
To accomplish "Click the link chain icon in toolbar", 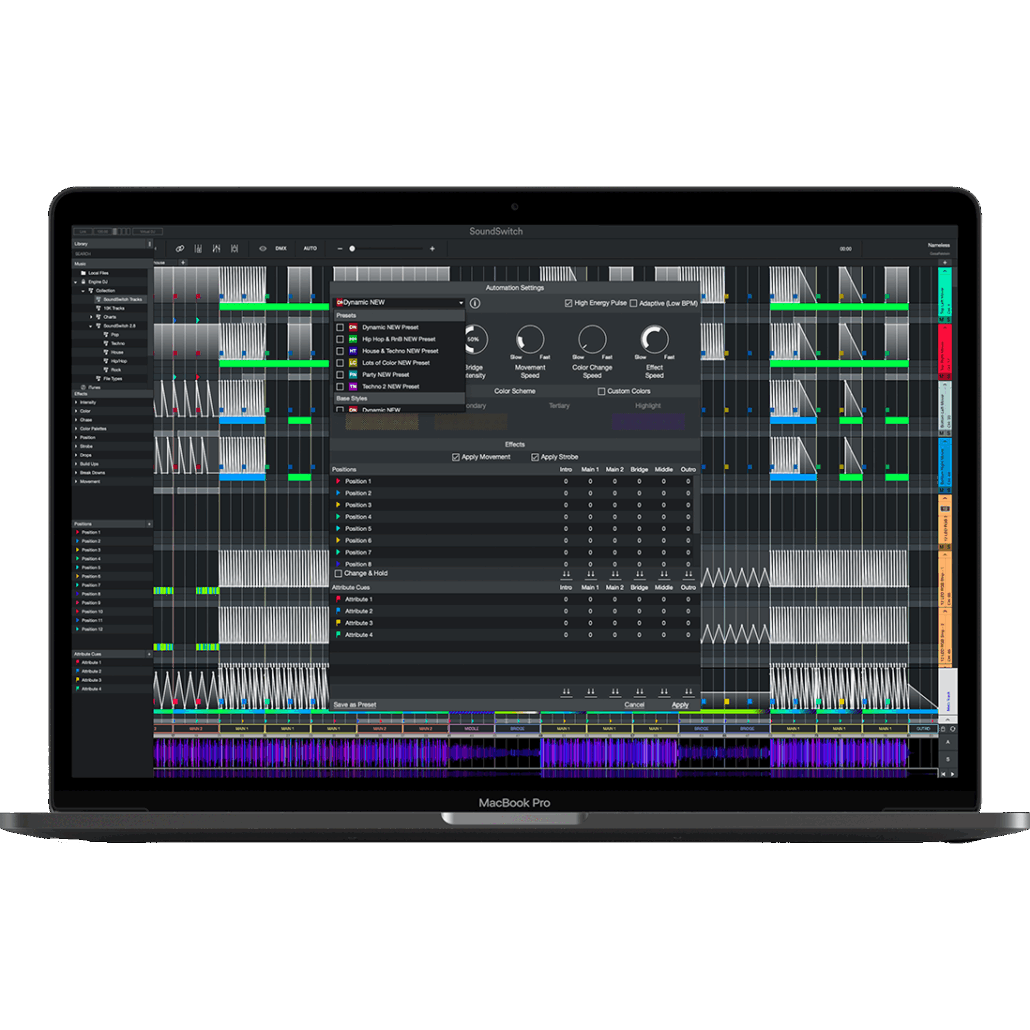I will 180,248.
